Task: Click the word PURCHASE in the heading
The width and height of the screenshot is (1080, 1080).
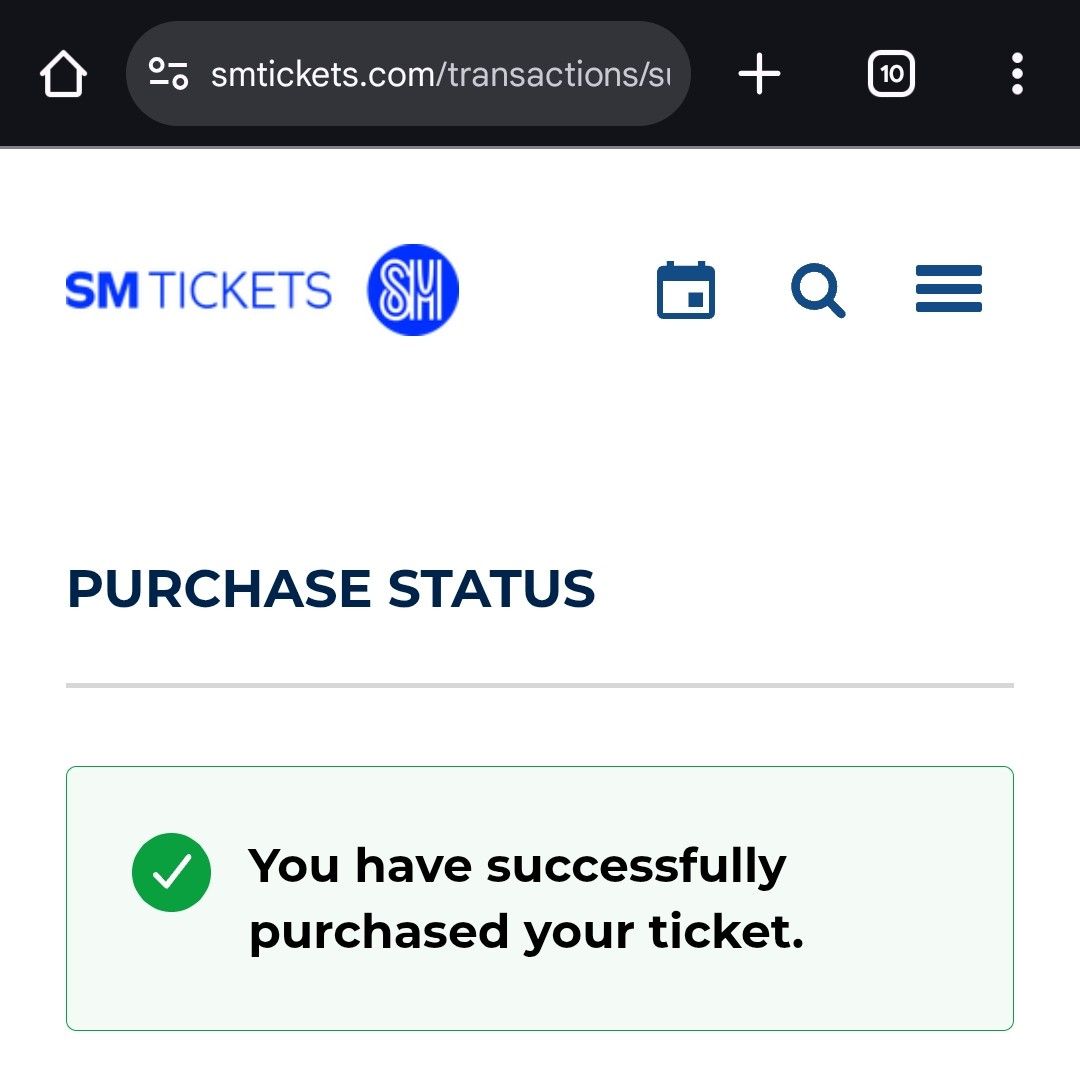Action: pyautogui.click(x=218, y=589)
